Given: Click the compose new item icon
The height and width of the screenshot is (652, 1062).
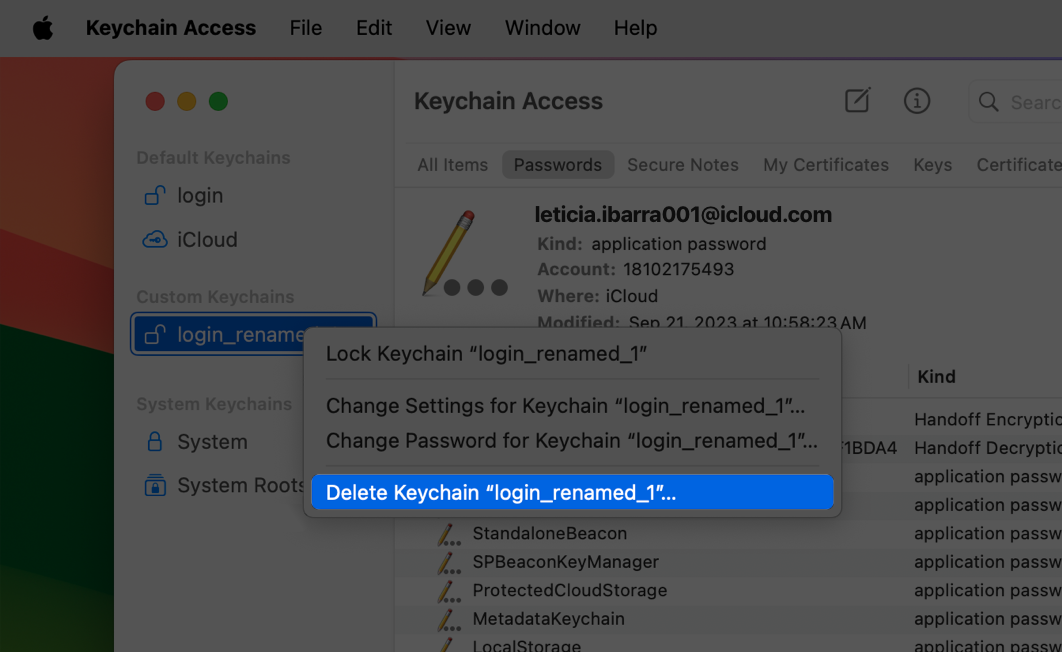Looking at the screenshot, I should pos(857,101).
